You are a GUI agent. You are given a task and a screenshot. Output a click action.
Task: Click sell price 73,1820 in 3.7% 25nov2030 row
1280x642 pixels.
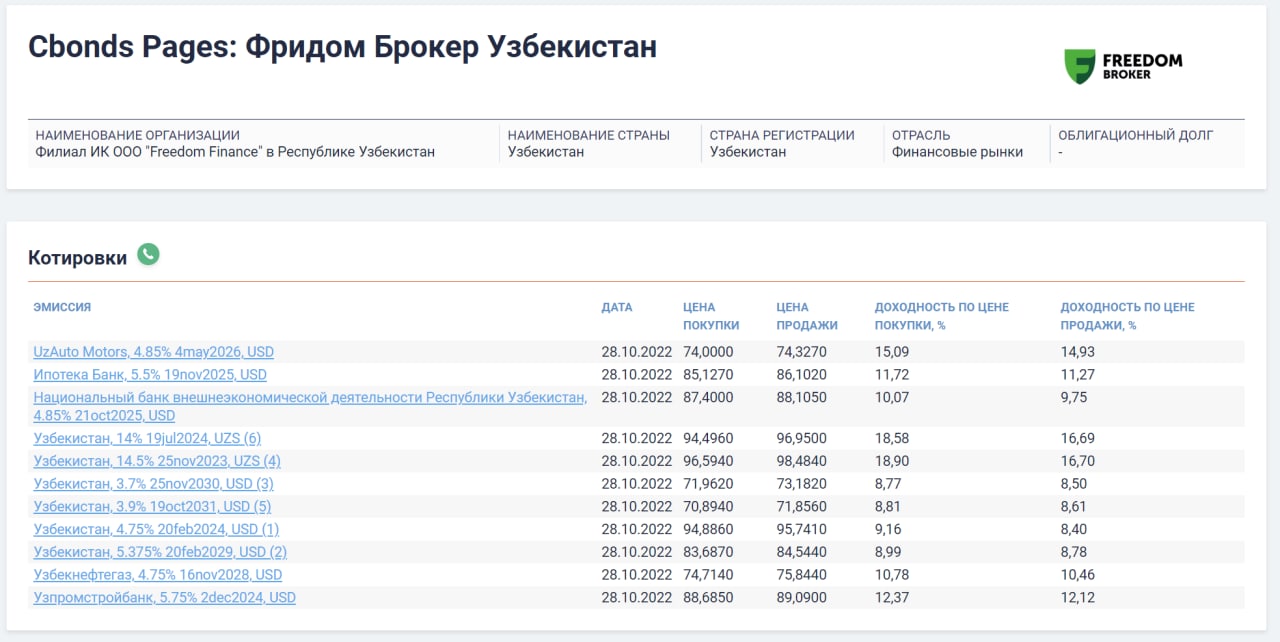click(802, 484)
